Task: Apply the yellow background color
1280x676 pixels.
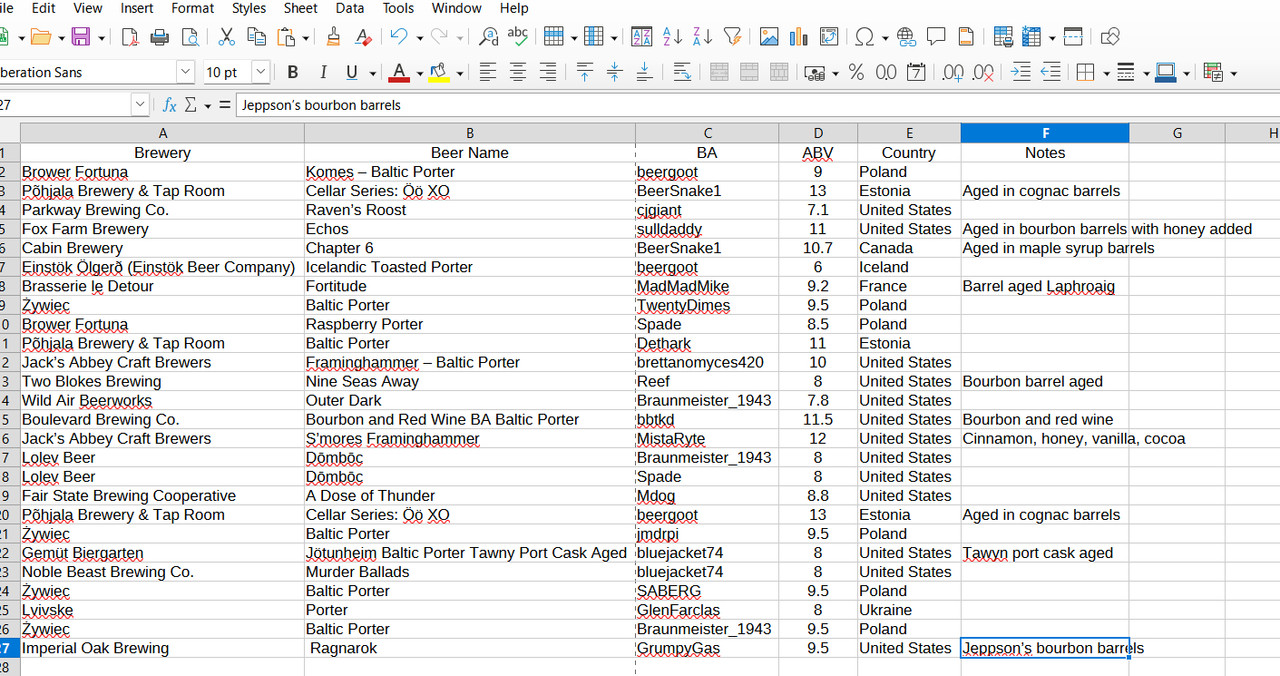Action: point(439,72)
